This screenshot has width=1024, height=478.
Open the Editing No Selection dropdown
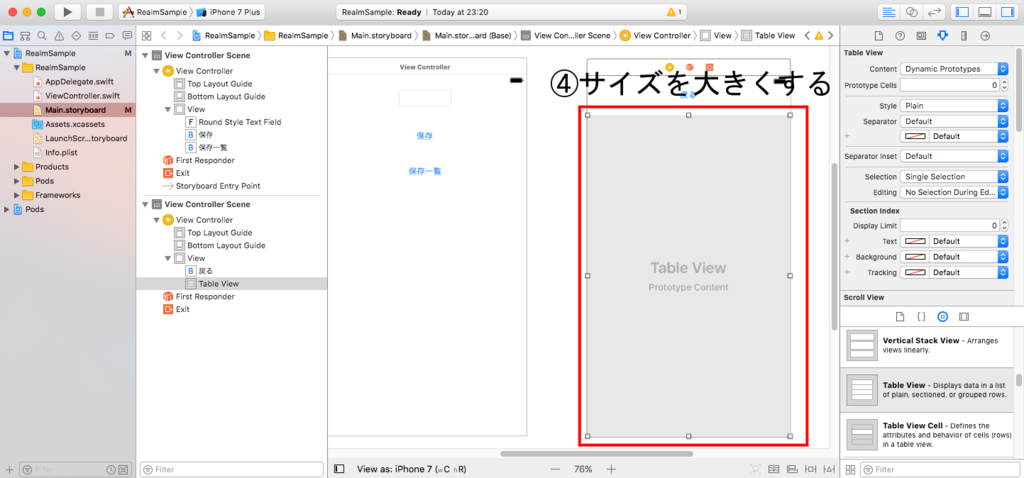coord(954,192)
